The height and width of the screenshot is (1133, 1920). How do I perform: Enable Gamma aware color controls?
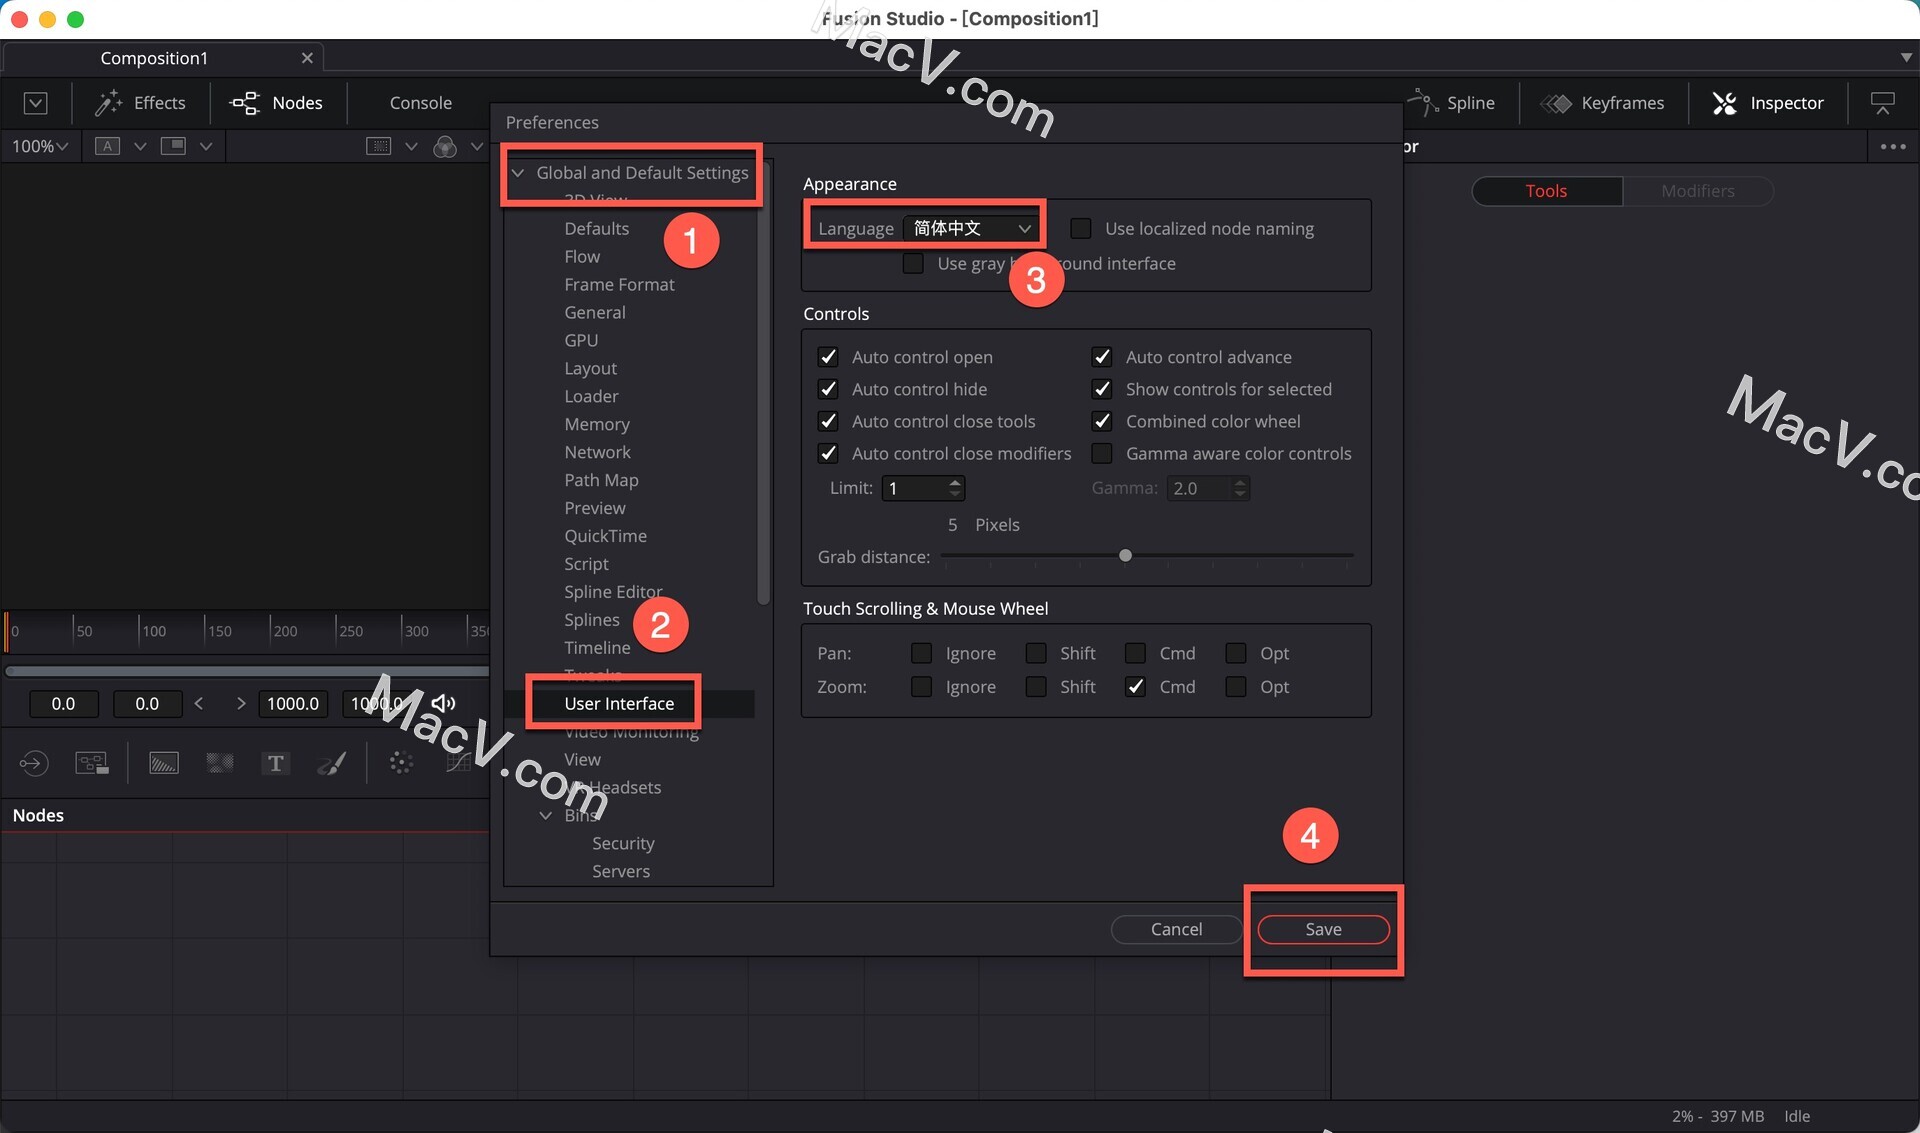[1104, 453]
